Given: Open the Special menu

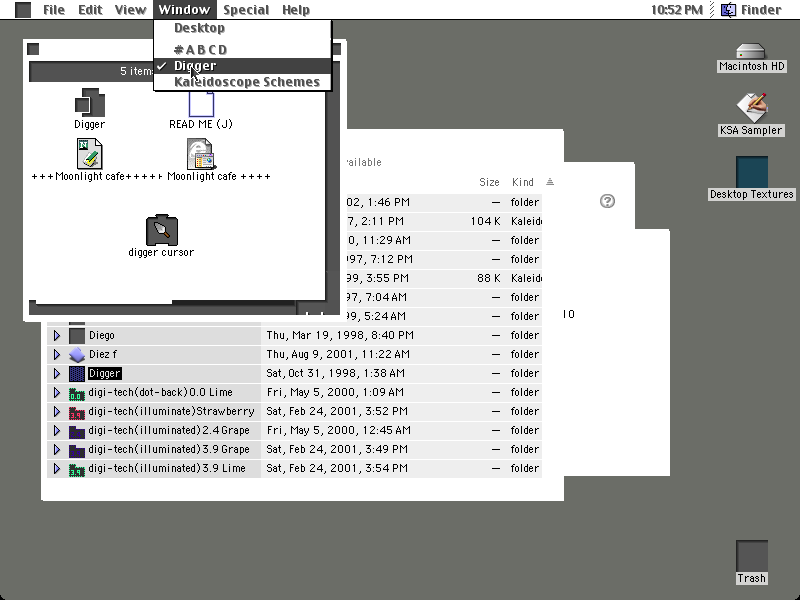Looking at the screenshot, I should point(246,10).
